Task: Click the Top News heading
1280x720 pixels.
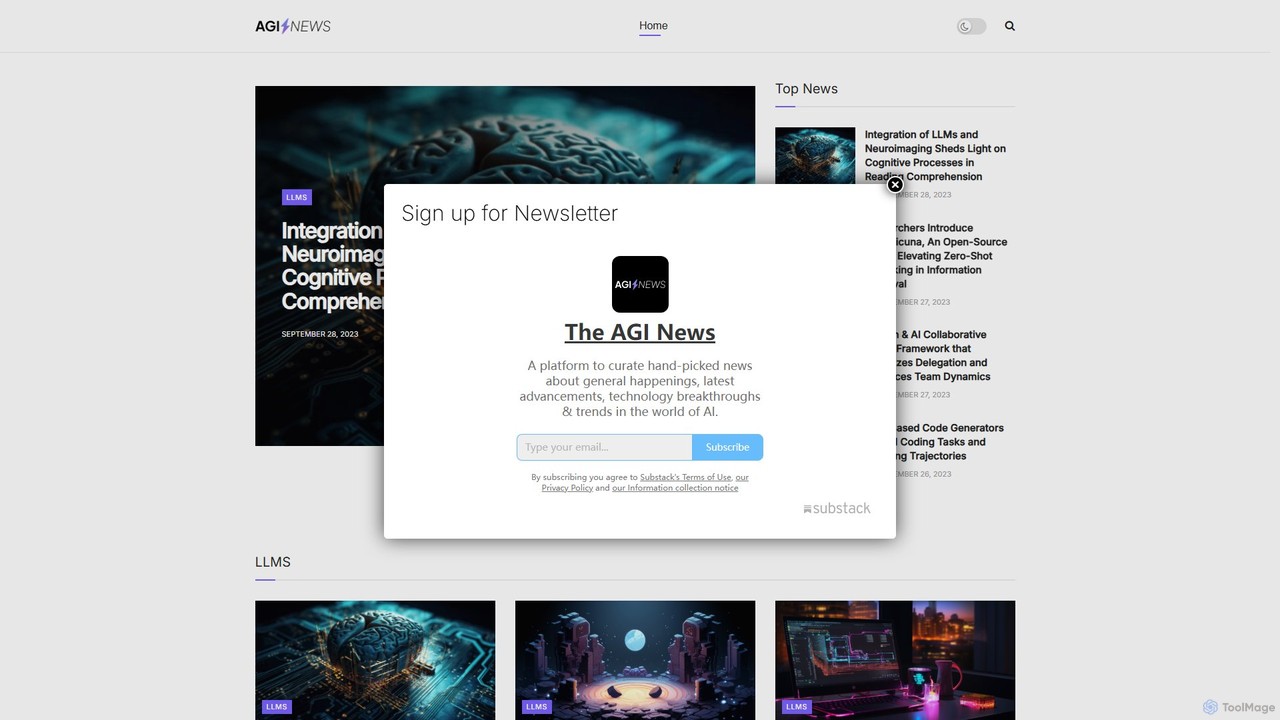Action: pos(806,89)
